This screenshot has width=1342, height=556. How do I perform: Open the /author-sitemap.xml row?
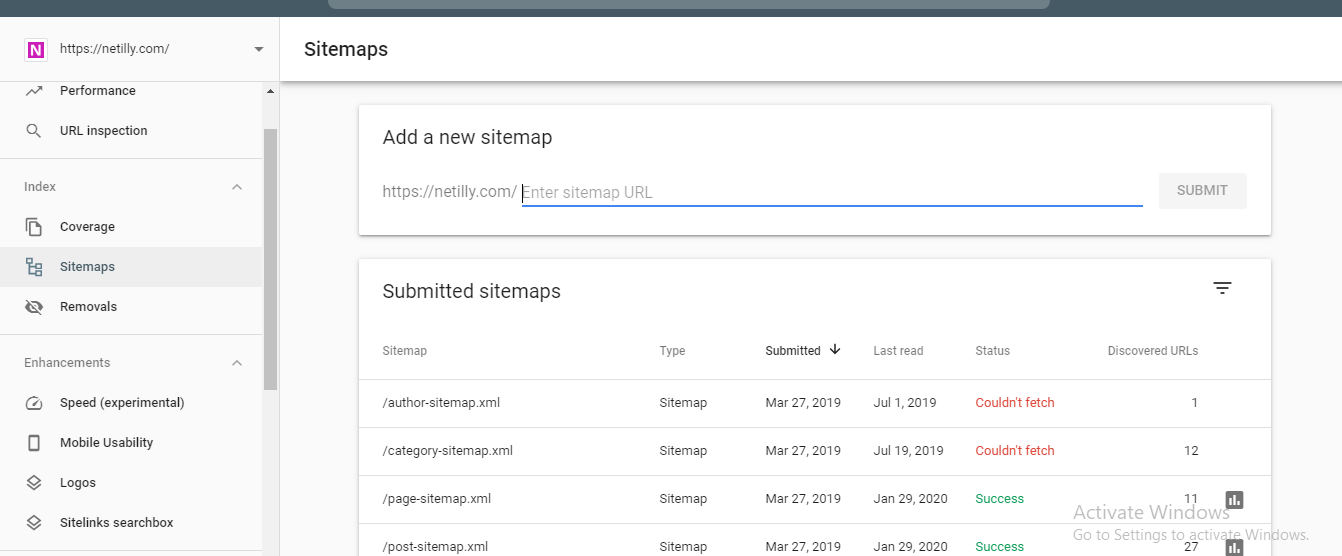[814, 403]
